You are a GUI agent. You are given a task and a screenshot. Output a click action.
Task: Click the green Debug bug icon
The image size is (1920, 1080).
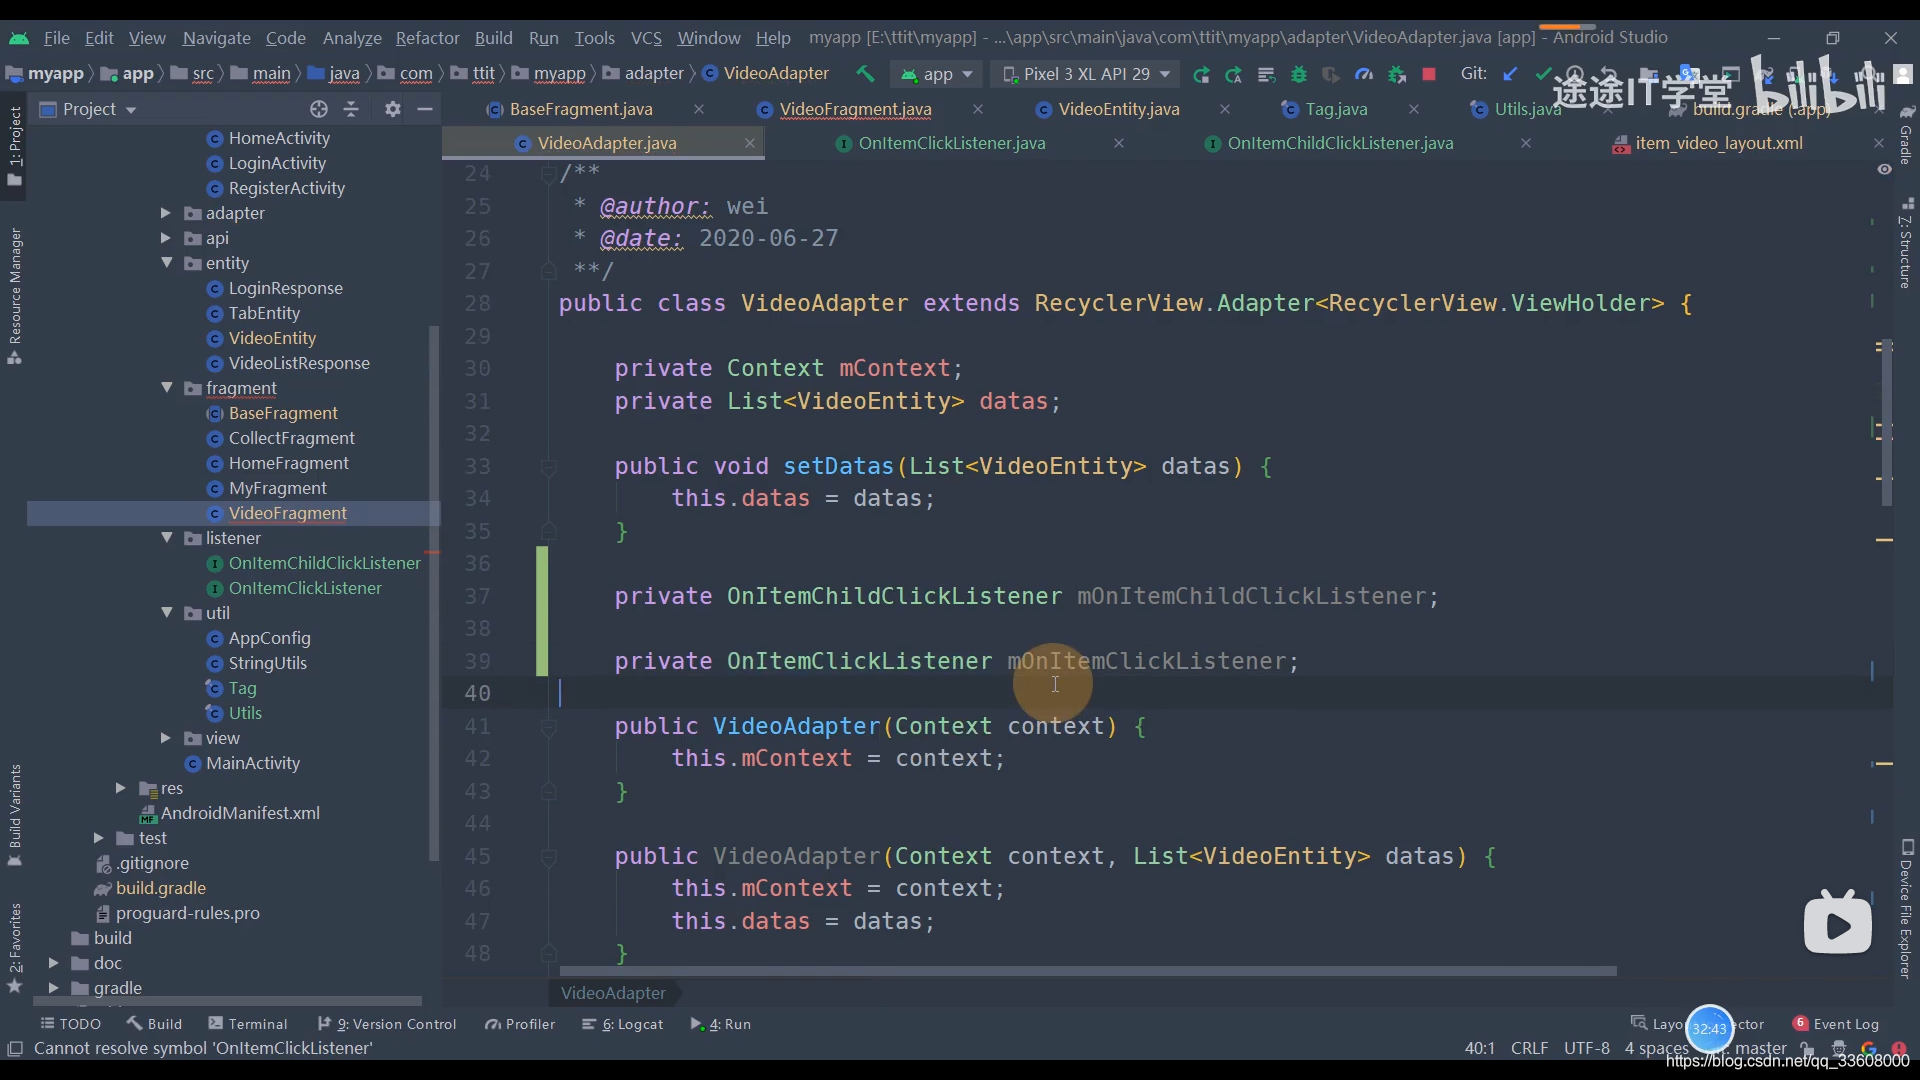tap(1299, 74)
